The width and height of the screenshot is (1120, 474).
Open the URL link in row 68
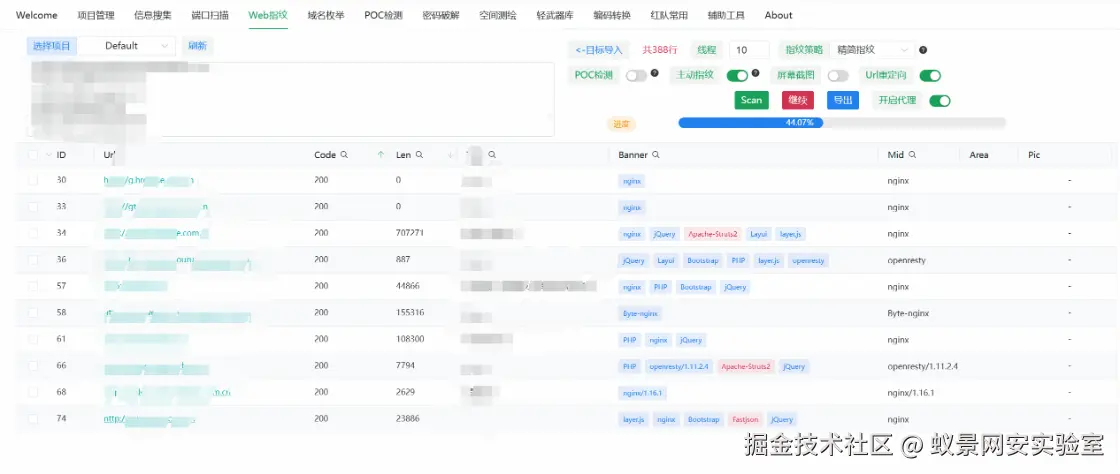click(x=167, y=393)
